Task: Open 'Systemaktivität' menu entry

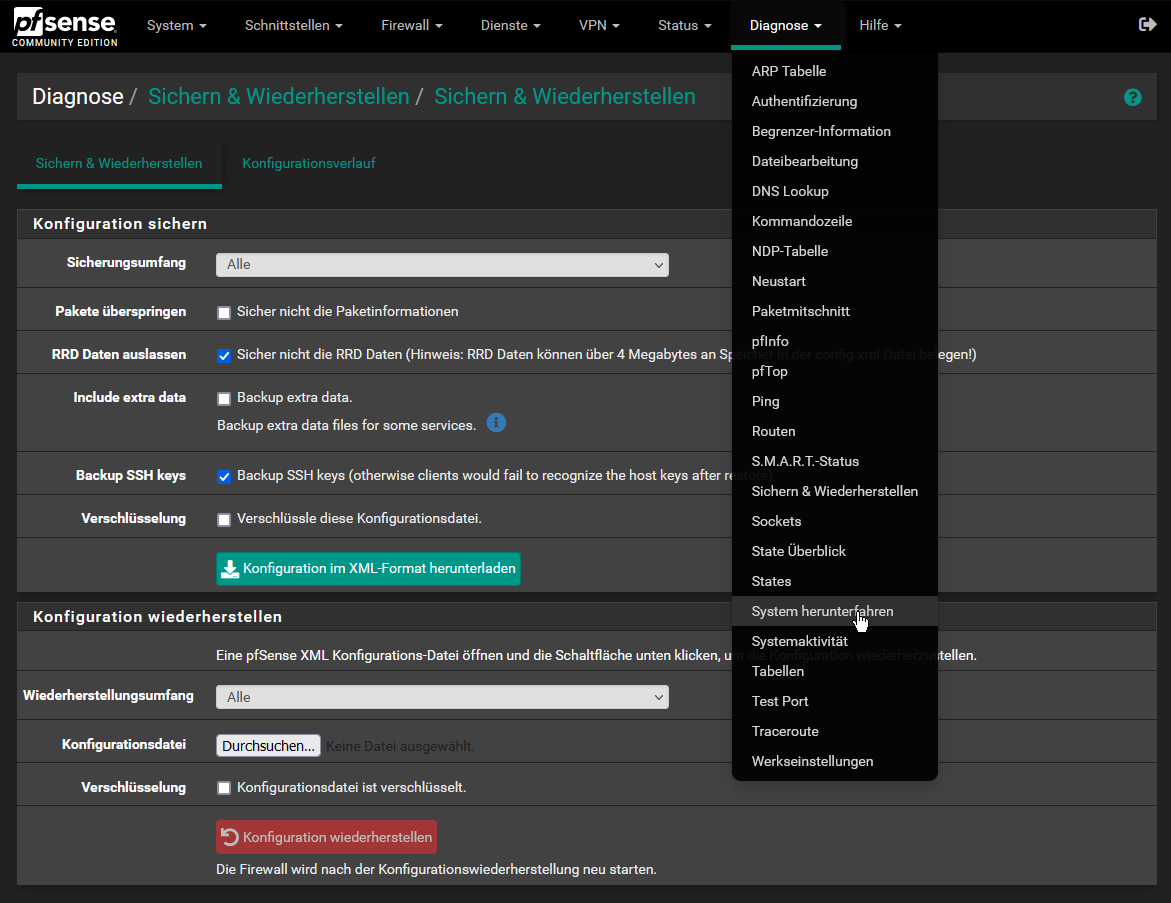Action: tap(834, 641)
